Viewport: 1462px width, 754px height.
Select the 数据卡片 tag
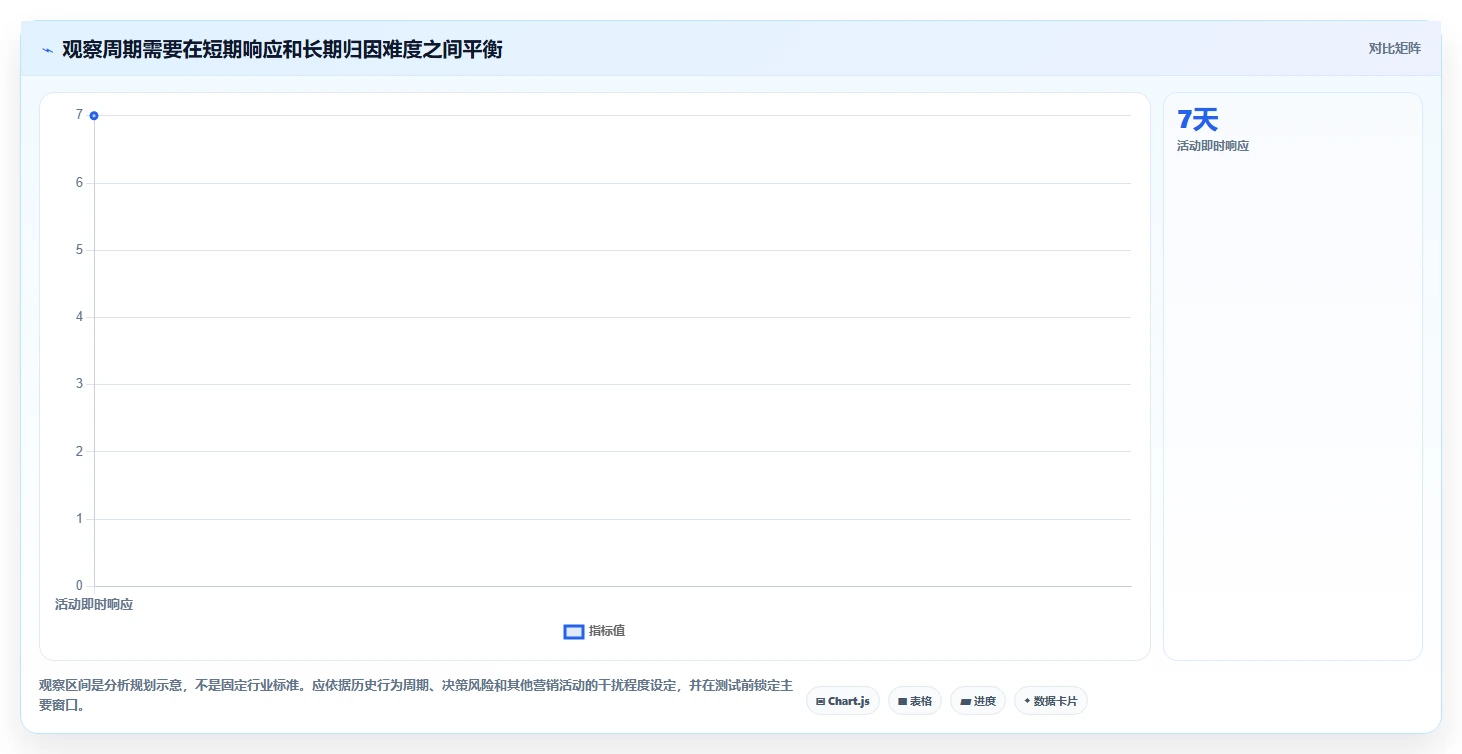1050,701
